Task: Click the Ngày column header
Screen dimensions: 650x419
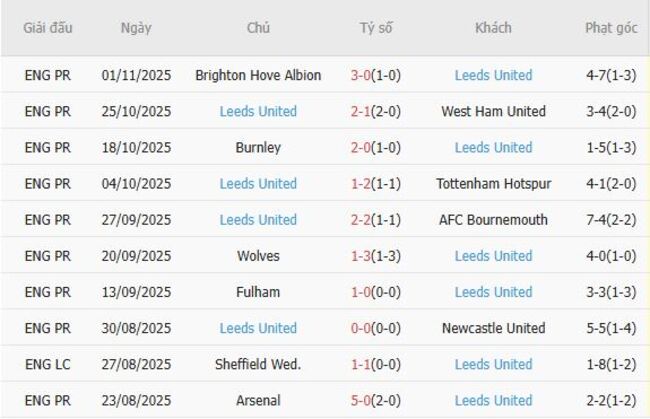Action: (x=136, y=28)
